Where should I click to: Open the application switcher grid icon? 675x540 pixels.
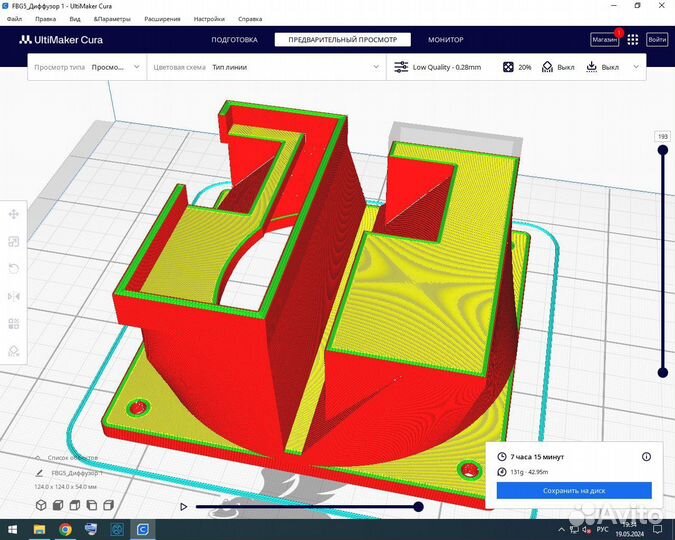pos(632,40)
